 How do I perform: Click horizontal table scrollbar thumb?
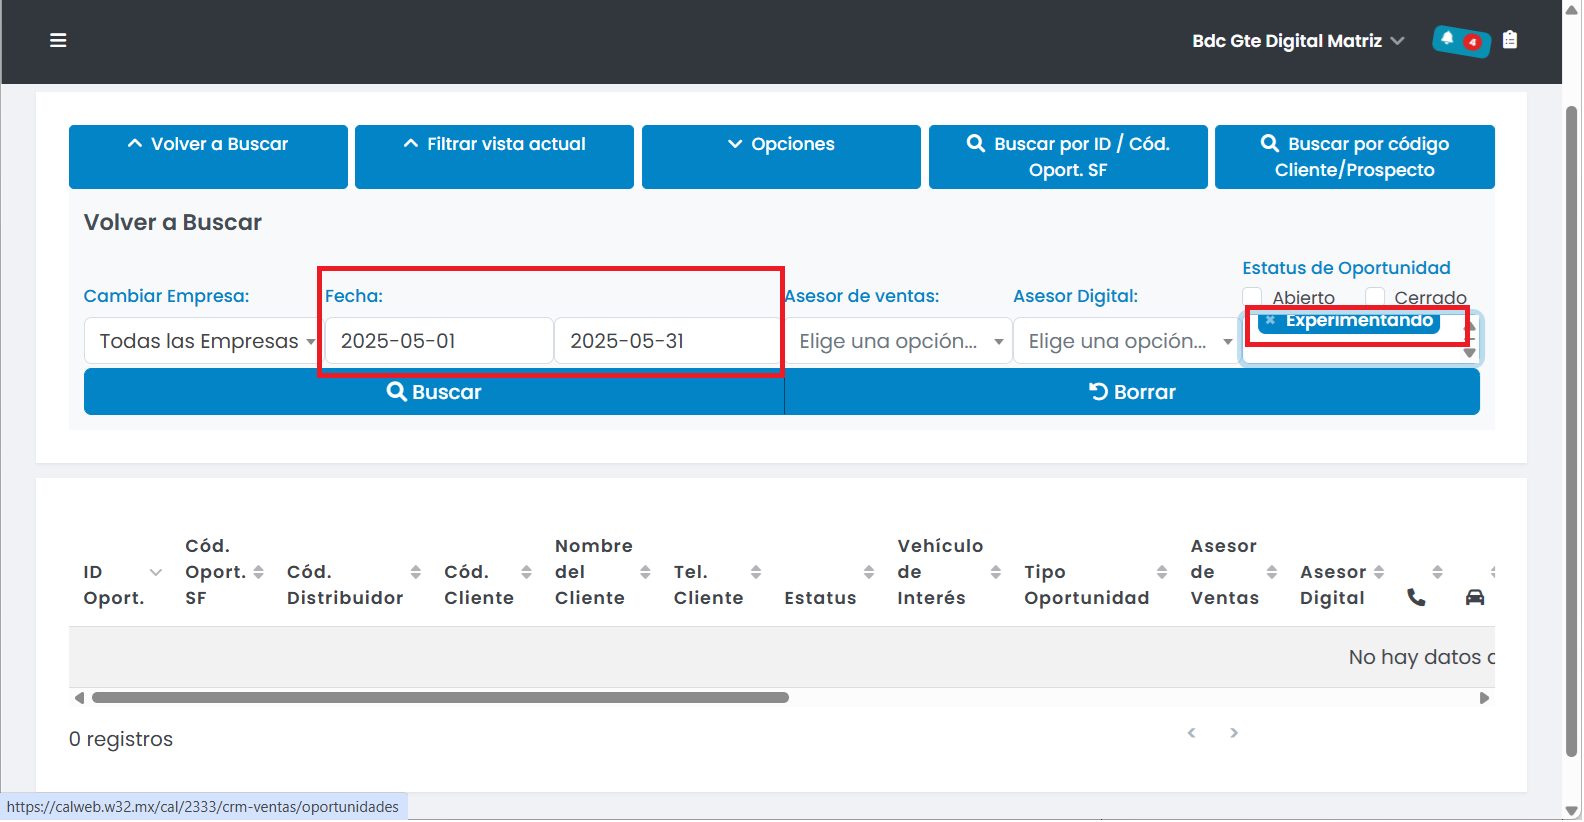[x=440, y=698]
